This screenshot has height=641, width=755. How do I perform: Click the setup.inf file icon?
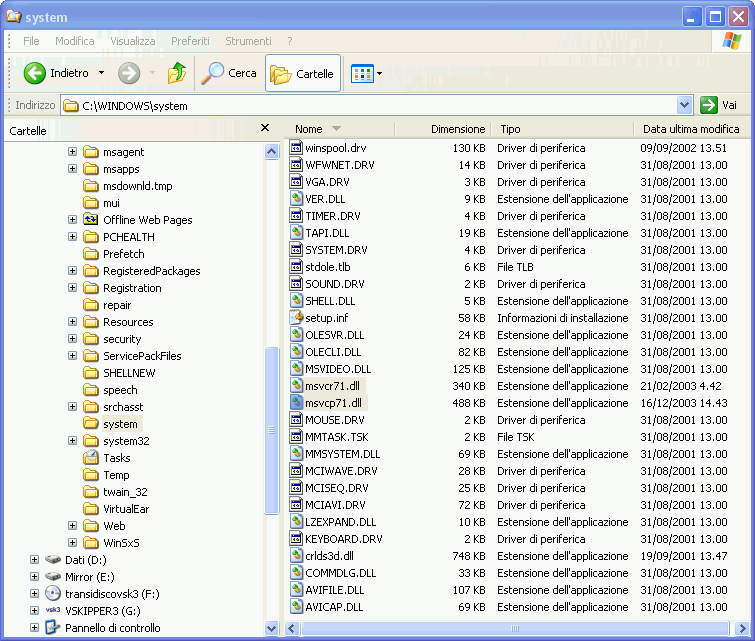point(296,317)
